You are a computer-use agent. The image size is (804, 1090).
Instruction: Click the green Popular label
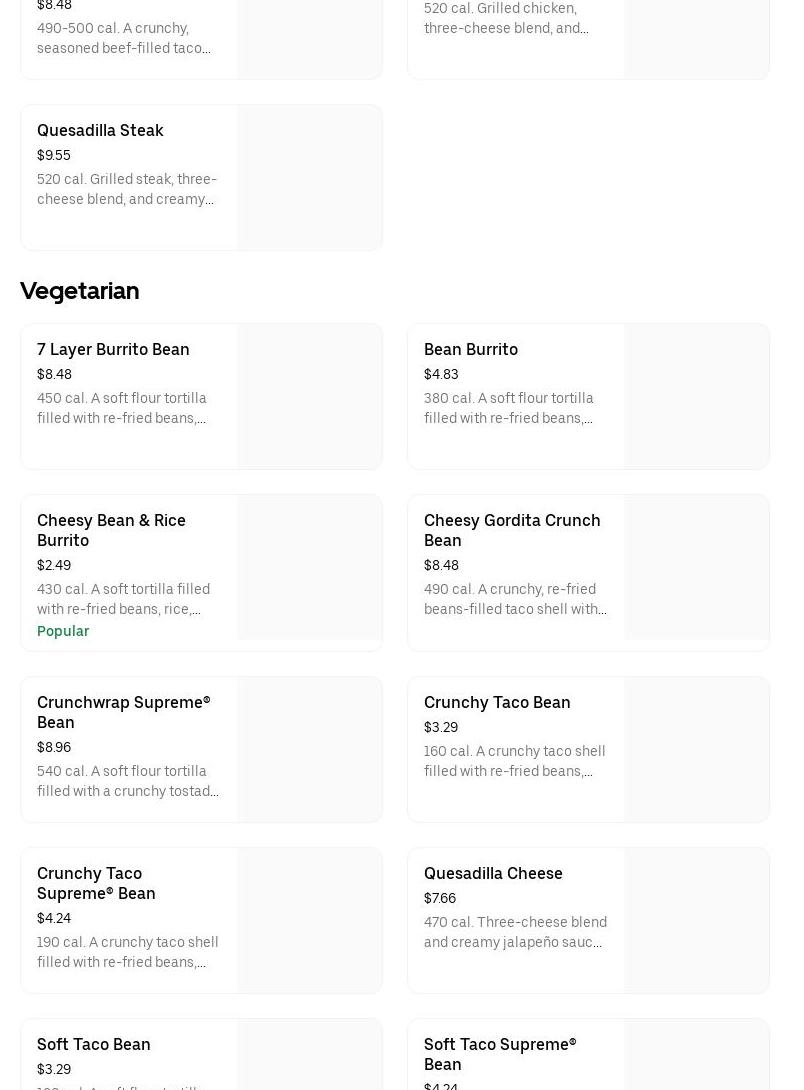(x=63, y=631)
